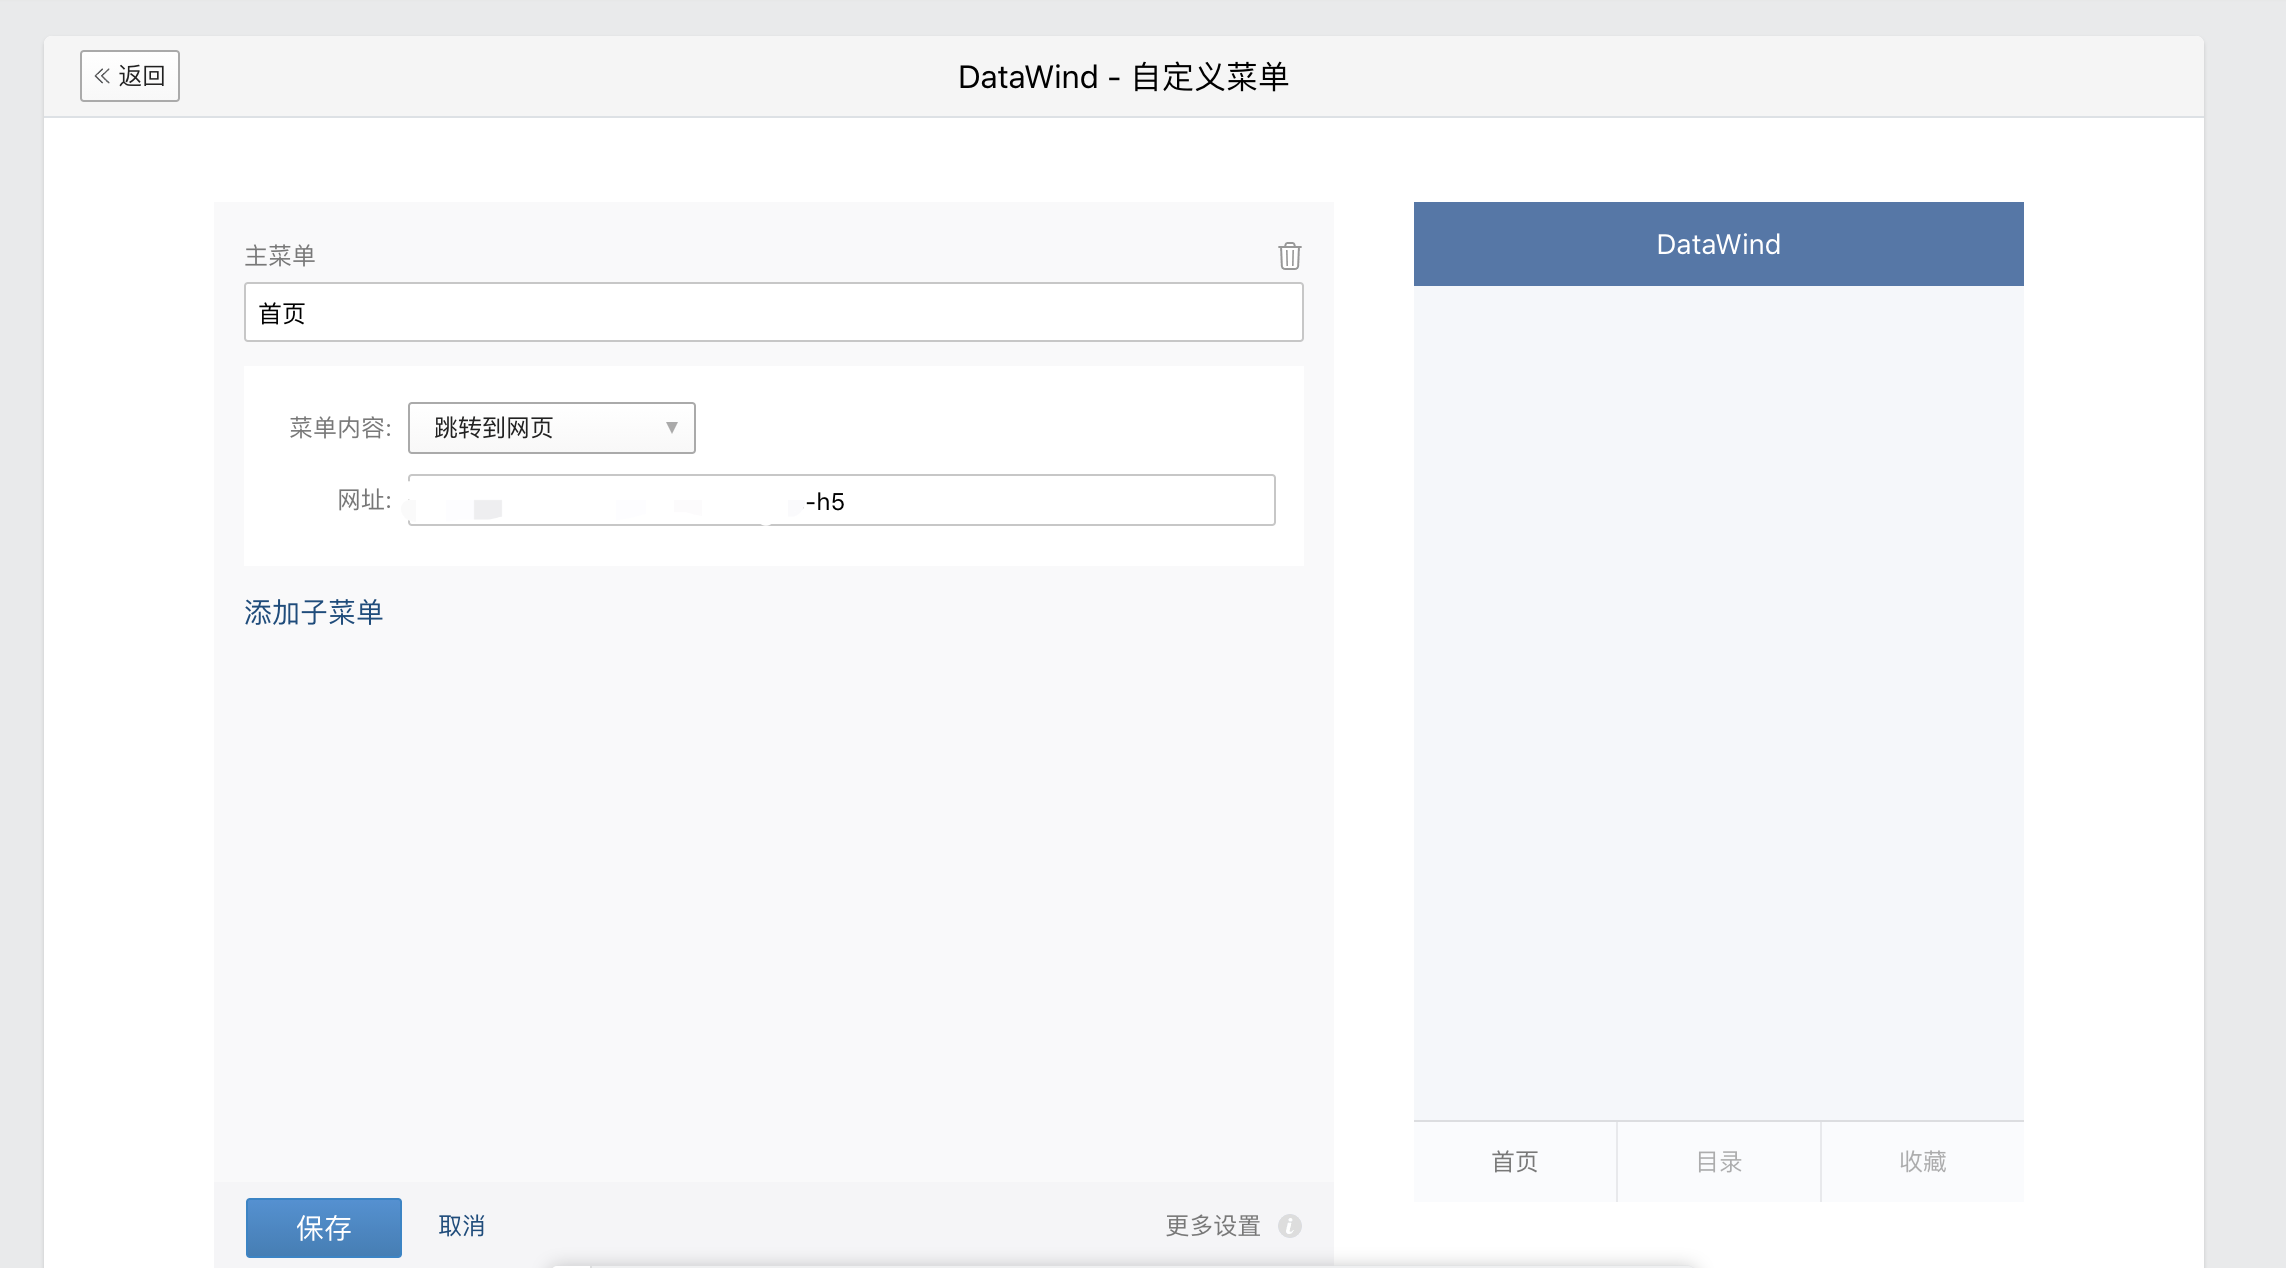Open the 跳转到网页 menu content dropdown
The height and width of the screenshot is (1268, 2286).
552,428
